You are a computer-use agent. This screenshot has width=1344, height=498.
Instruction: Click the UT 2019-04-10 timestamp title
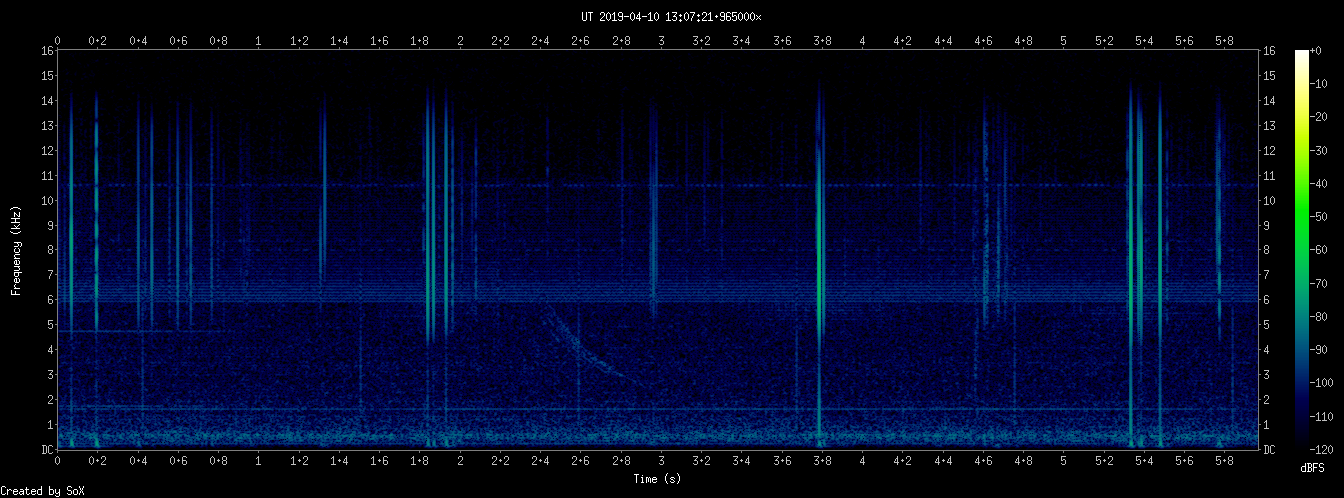click(671, 17)
